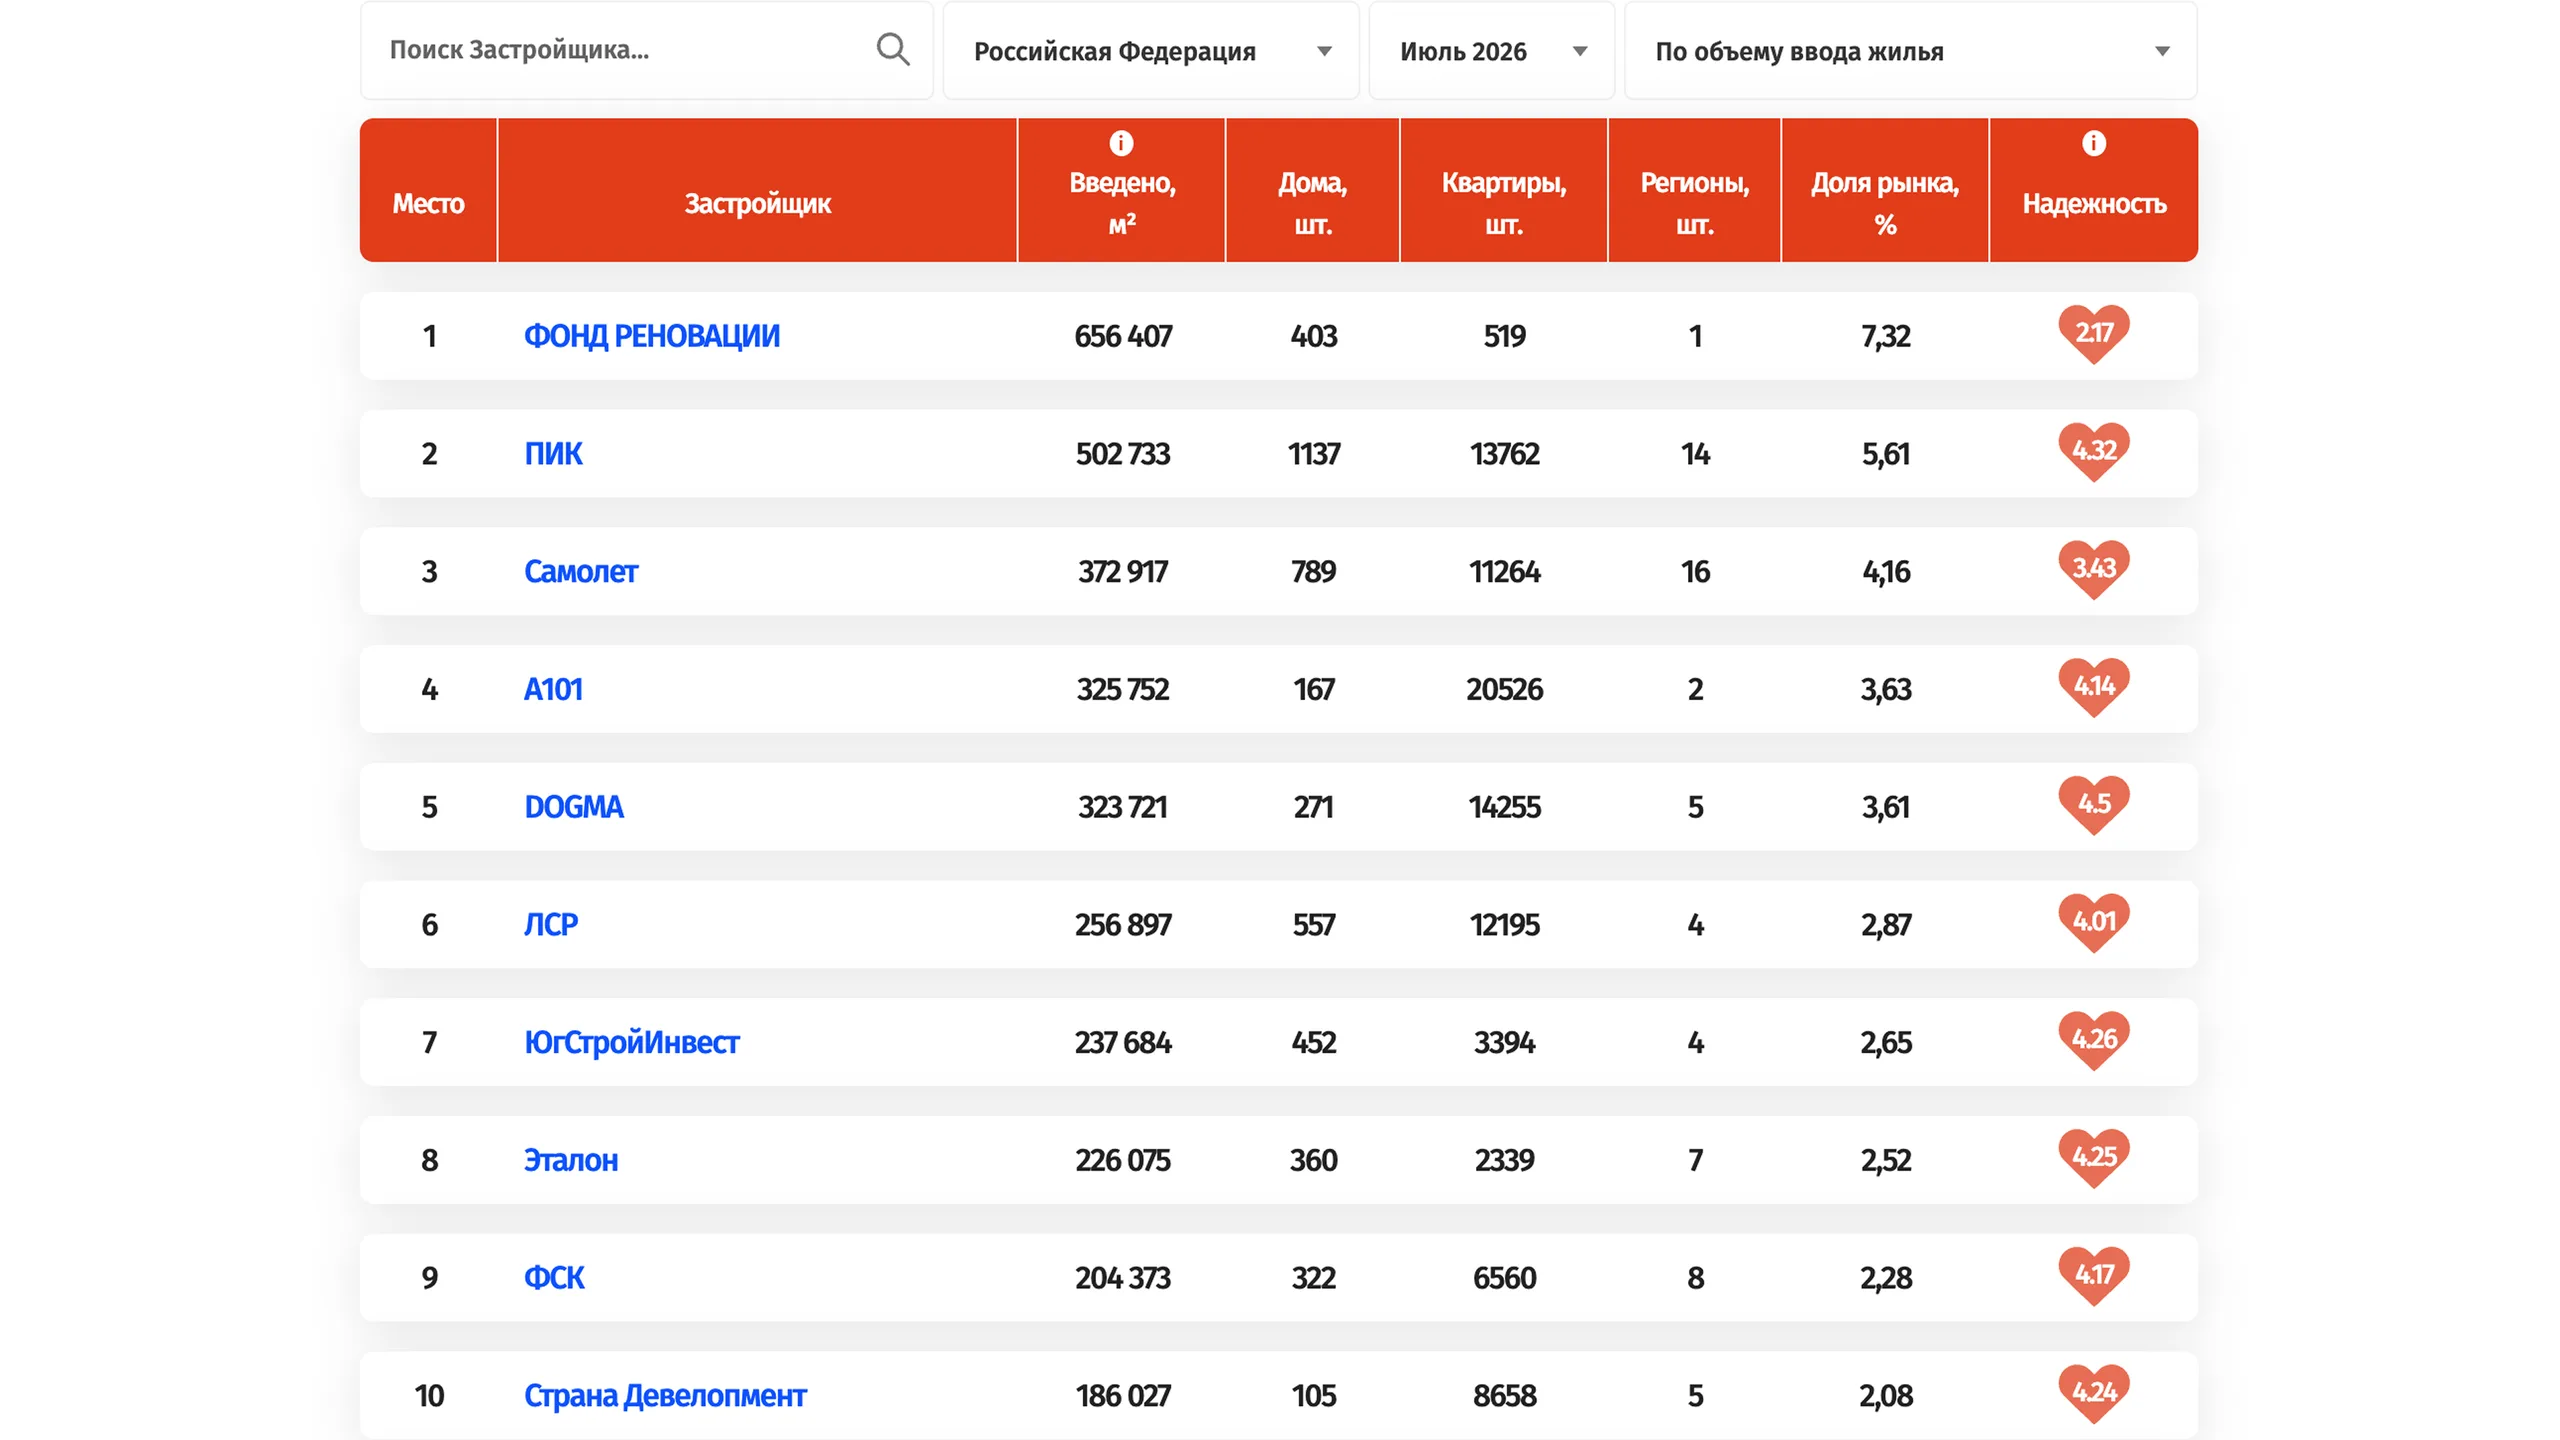The height and width of the screenshot is (1440, 2560).
Task: Open the Эталон developer link
Action: pos(570,1161)
